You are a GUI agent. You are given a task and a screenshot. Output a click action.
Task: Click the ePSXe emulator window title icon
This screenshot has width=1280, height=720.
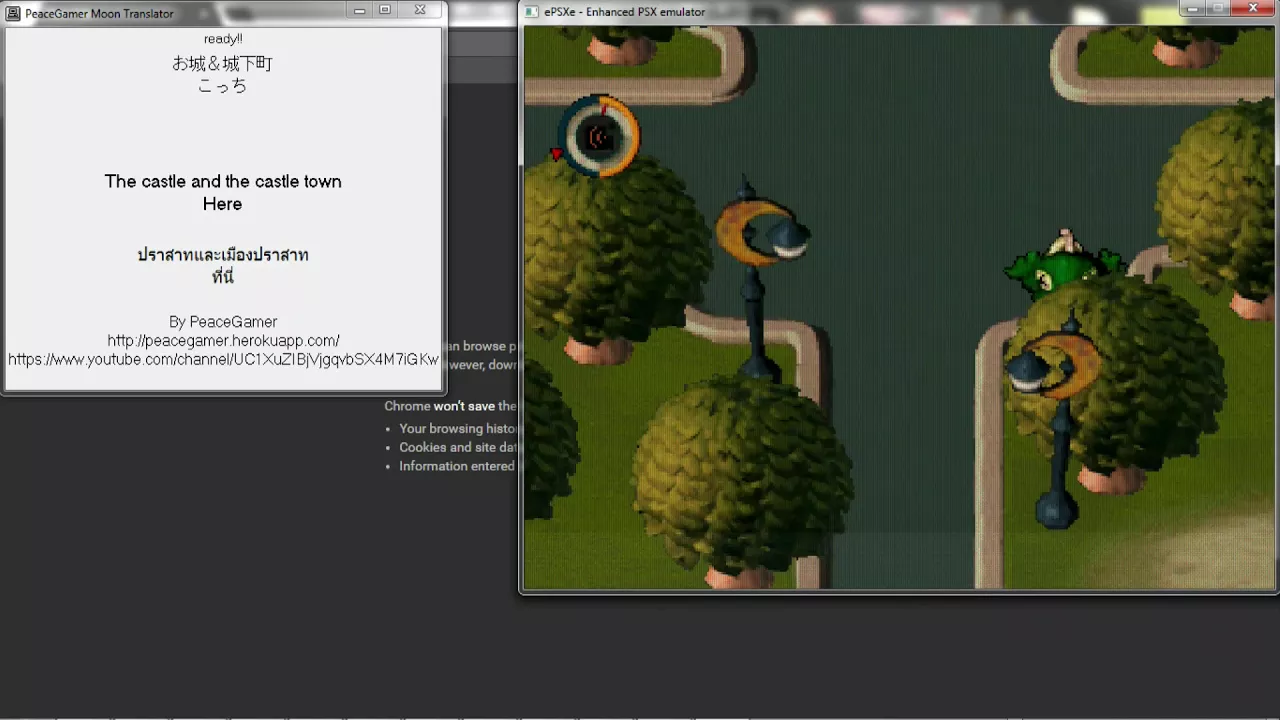(x=533, y=12)
